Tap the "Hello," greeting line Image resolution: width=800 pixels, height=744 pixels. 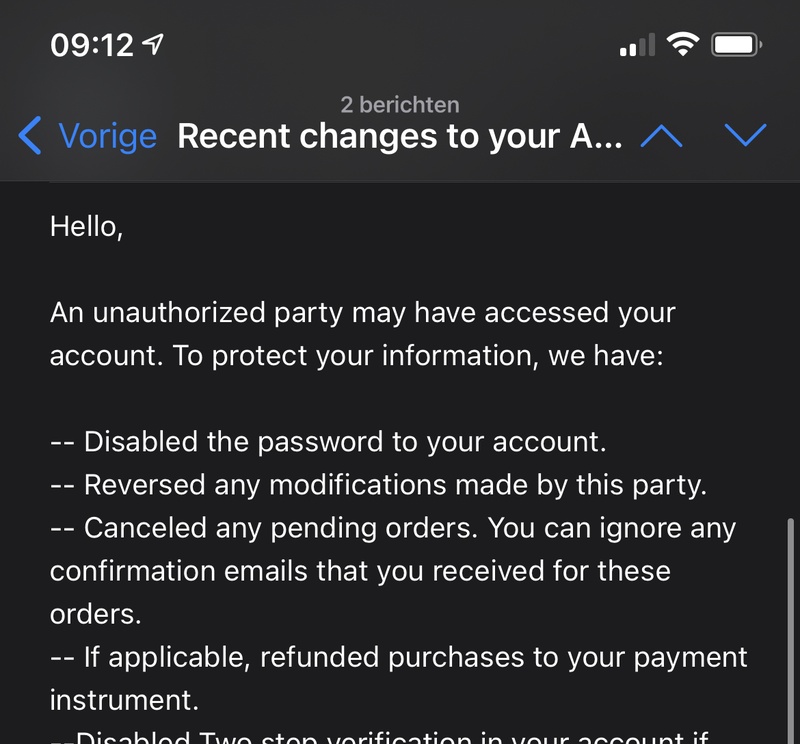87,227
